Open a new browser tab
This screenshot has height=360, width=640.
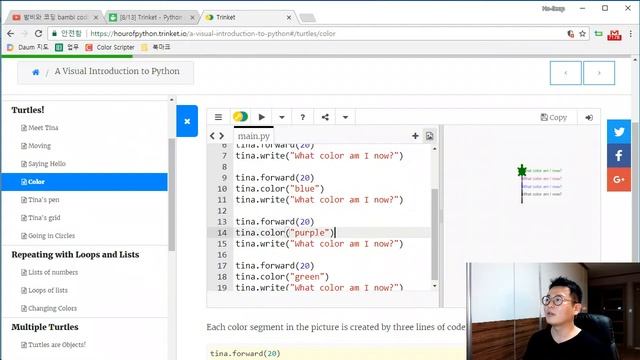tap(307, 18)
